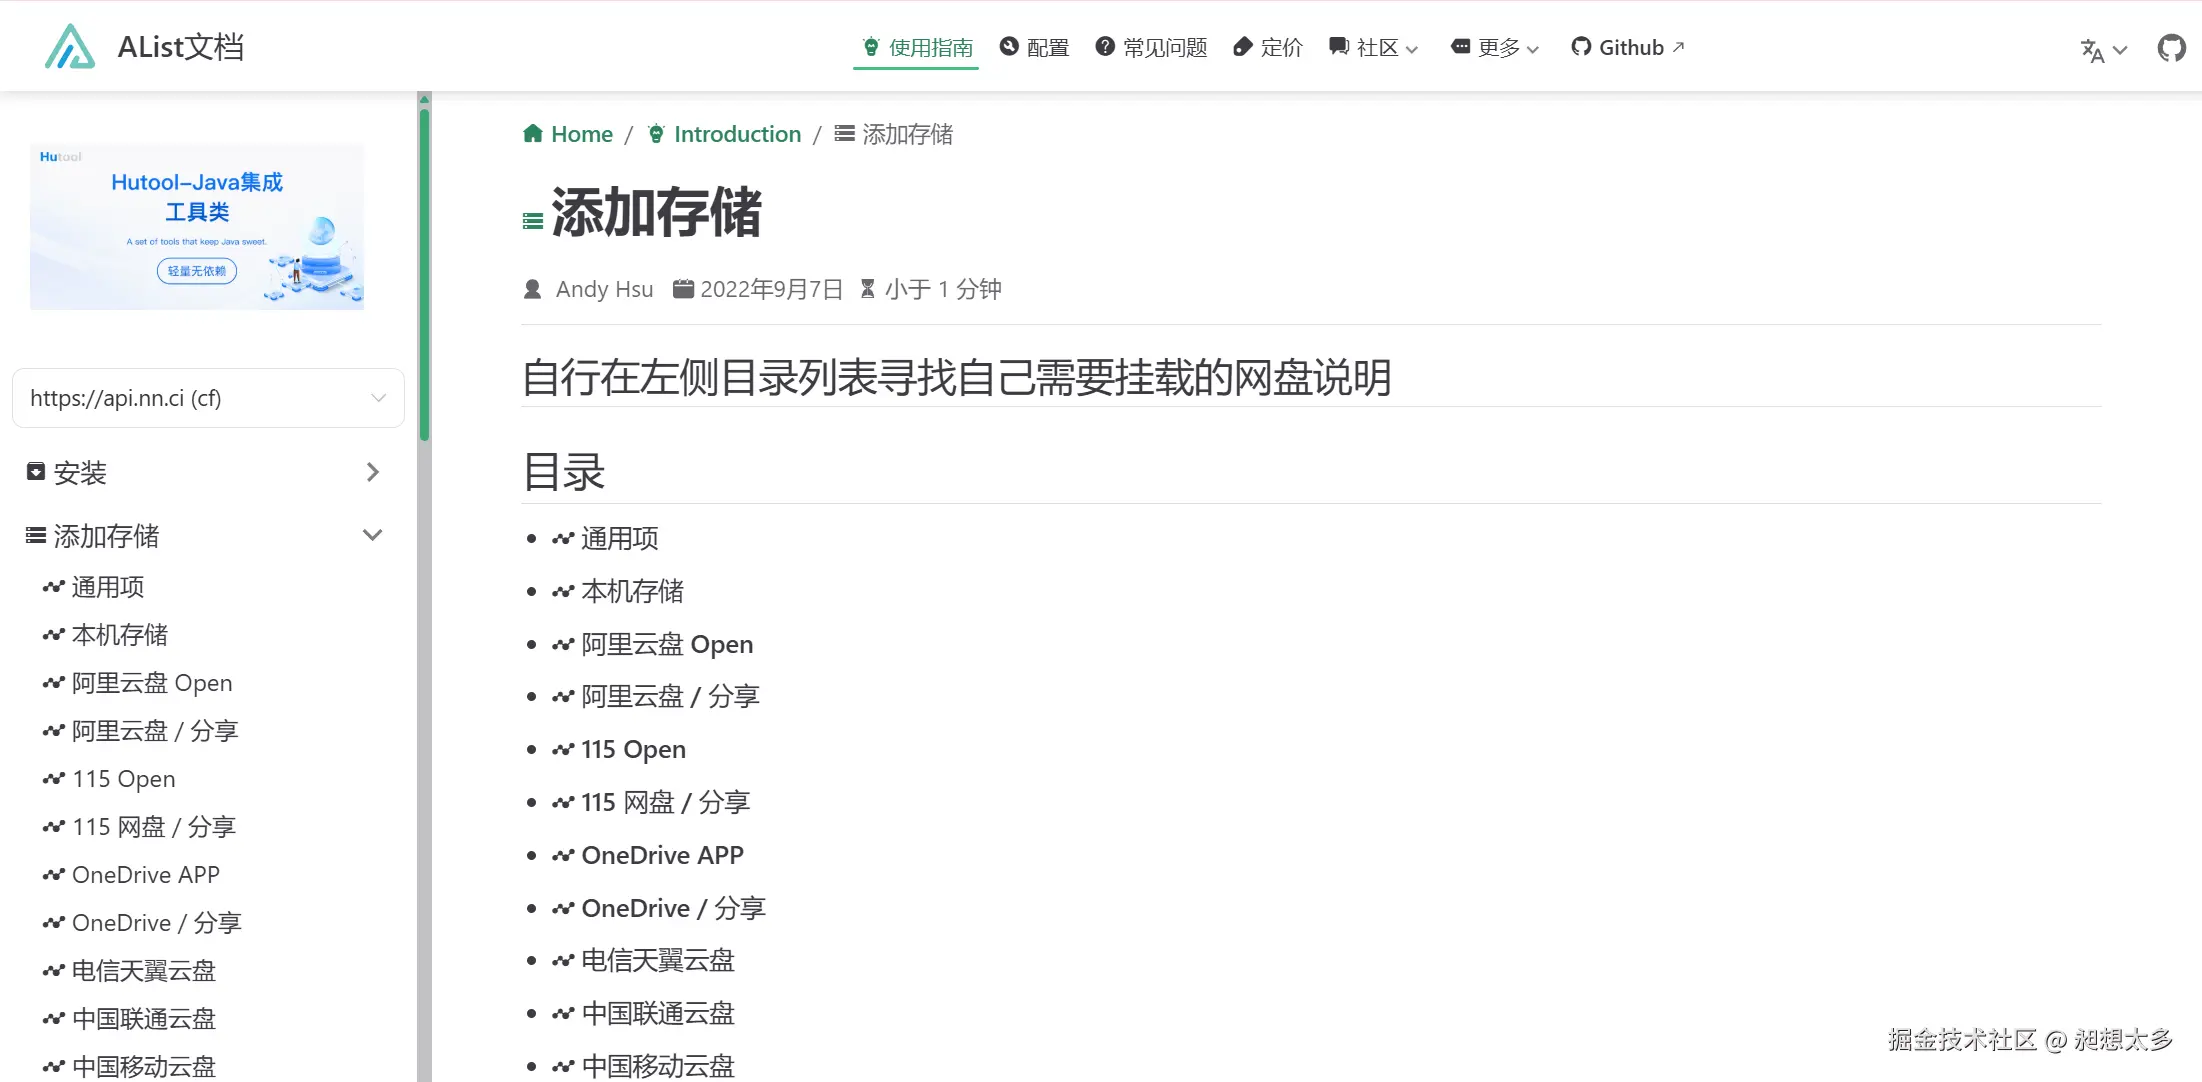Click the Hutool Java advertisement banner
This screenshot has height=1082, width=2202.
[197, 227]
